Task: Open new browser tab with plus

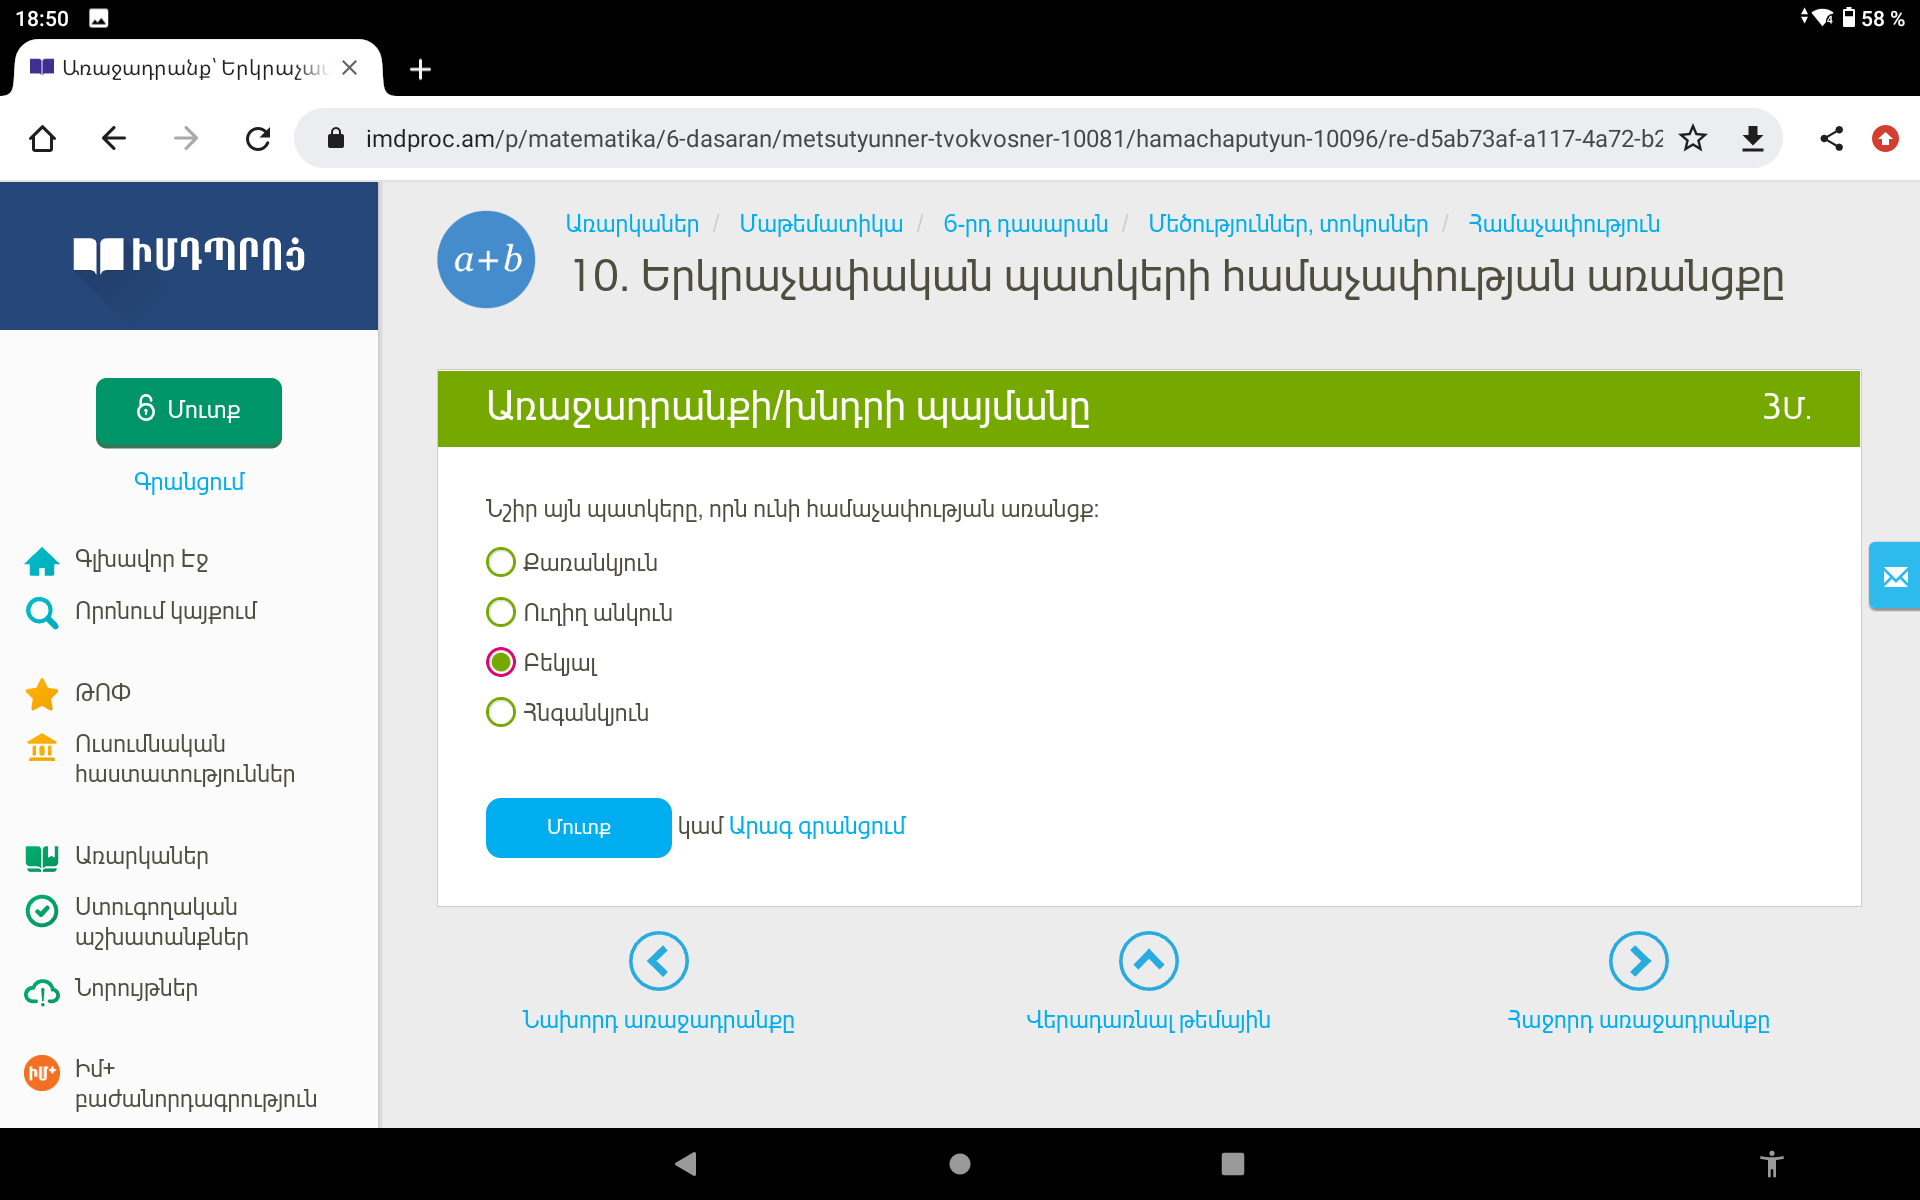Action: click(420, 69)
